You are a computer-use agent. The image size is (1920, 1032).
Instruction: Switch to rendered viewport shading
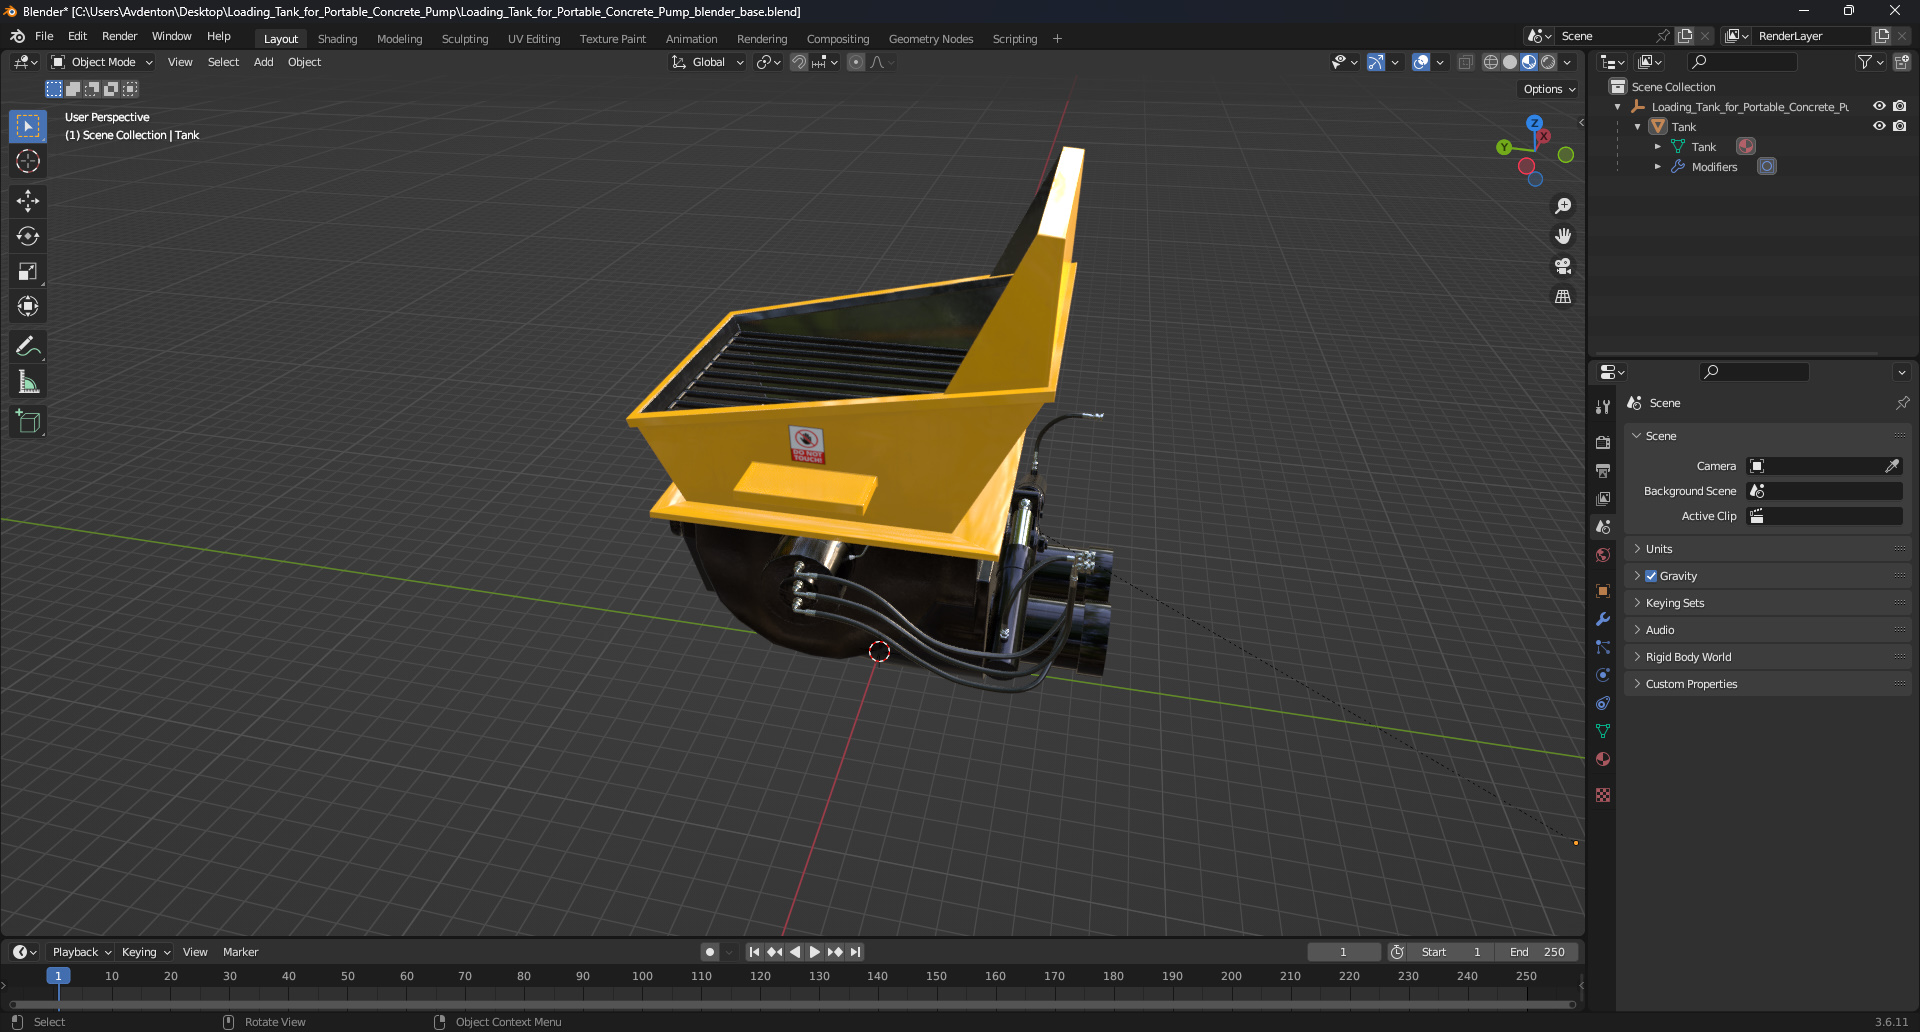coord(1548,62)
